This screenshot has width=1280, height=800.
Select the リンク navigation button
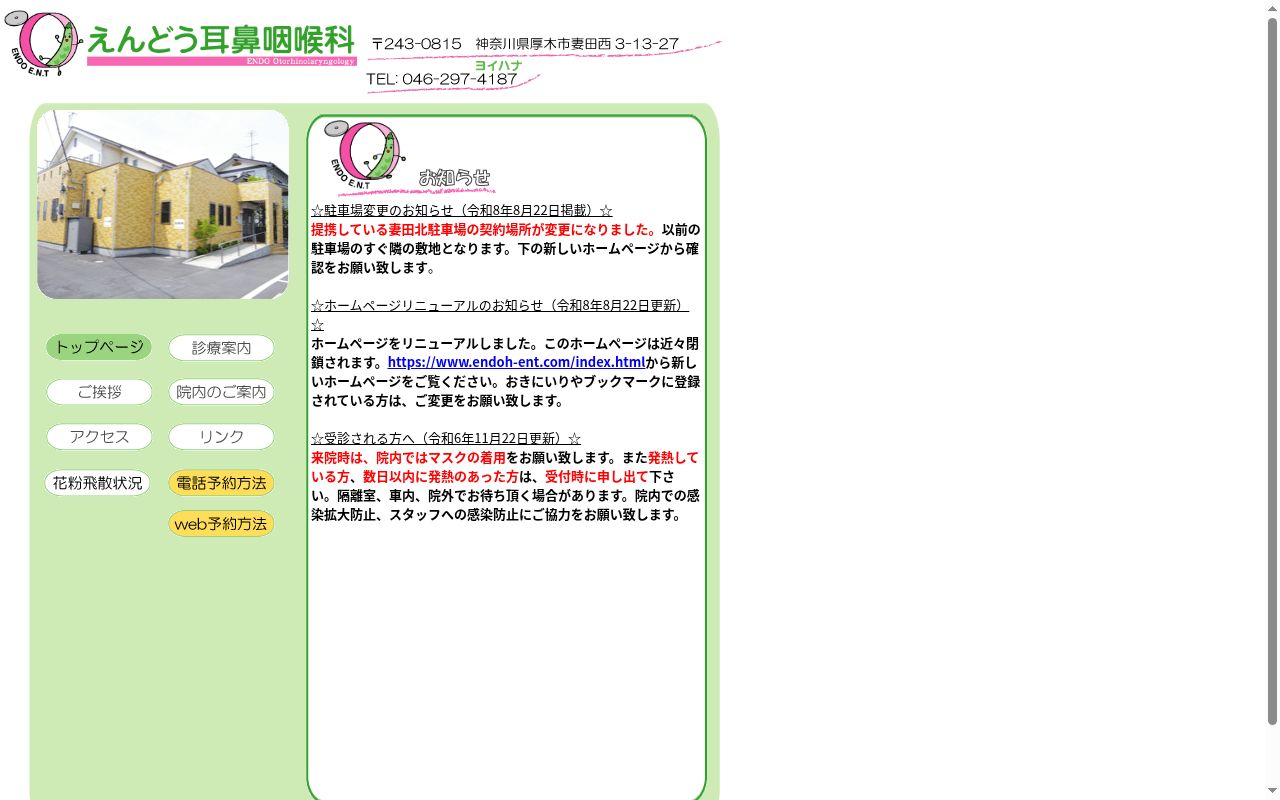point(221,437)
